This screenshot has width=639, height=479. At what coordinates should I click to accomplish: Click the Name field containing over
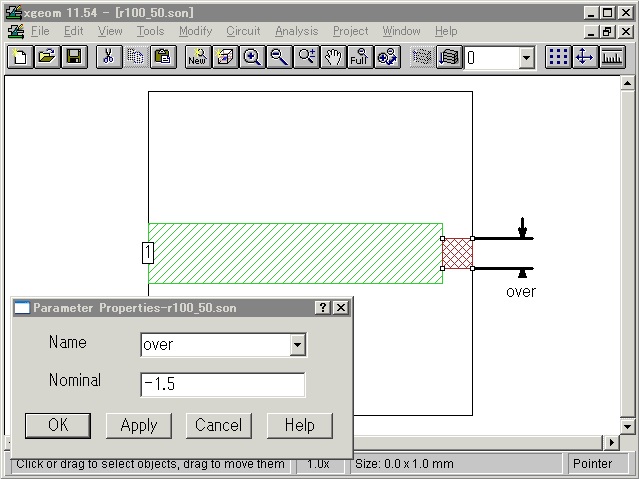216,345
